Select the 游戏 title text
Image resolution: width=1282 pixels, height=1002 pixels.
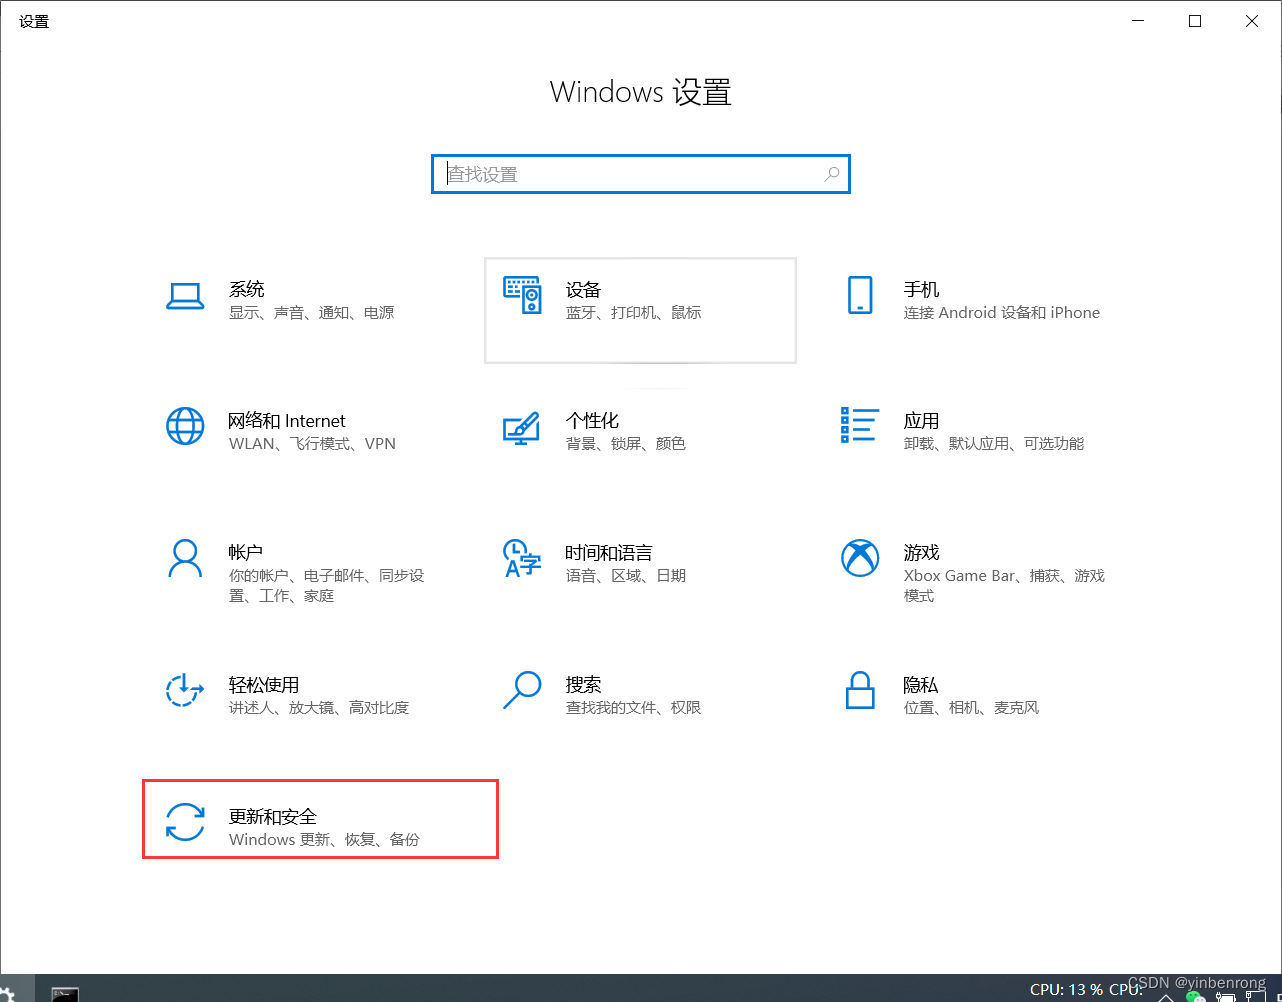[921, 552]
